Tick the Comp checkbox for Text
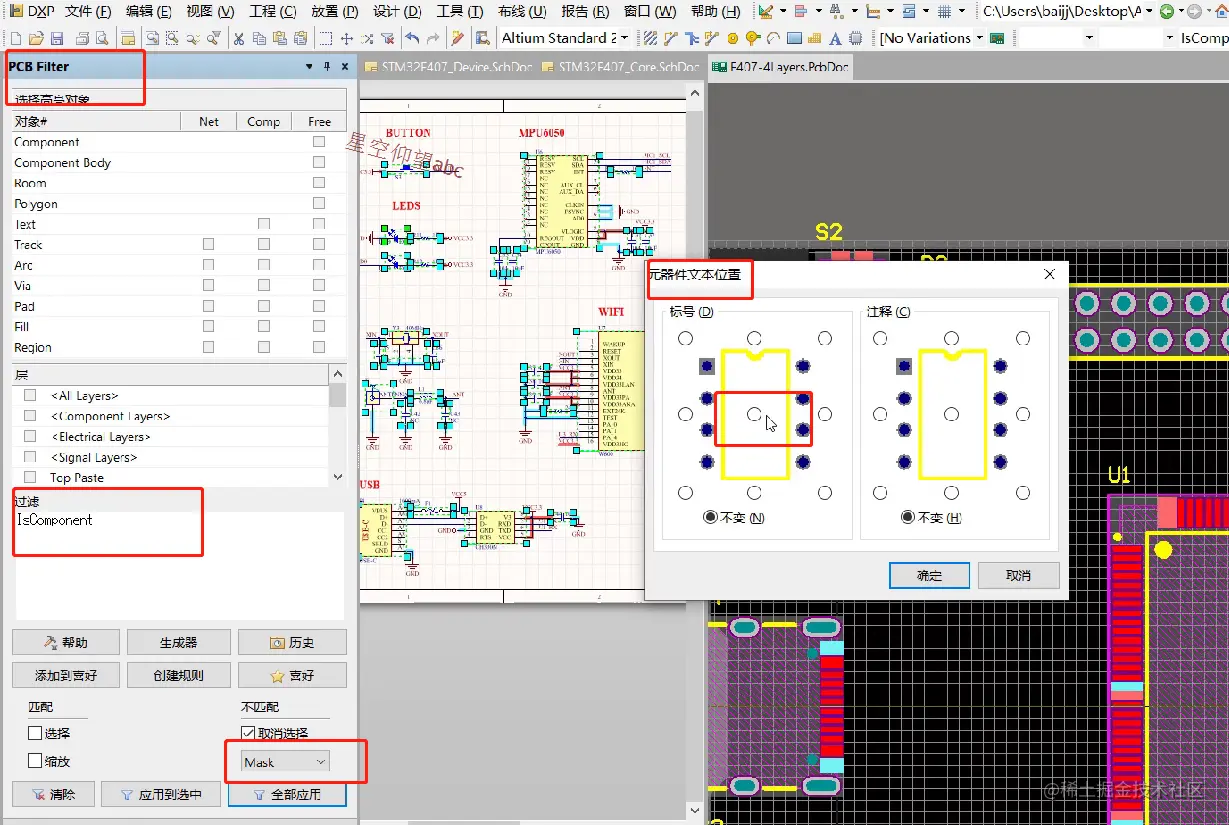Viewport: 1229px width, 825px height. 264,224
